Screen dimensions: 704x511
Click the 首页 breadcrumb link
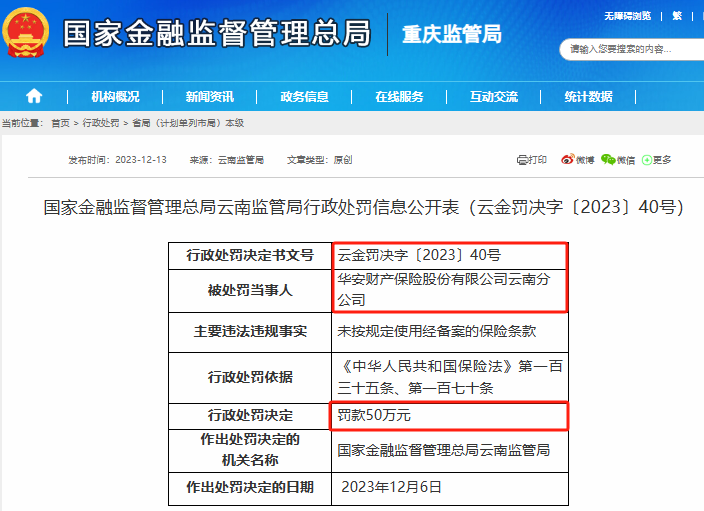[x=60, y=123]
